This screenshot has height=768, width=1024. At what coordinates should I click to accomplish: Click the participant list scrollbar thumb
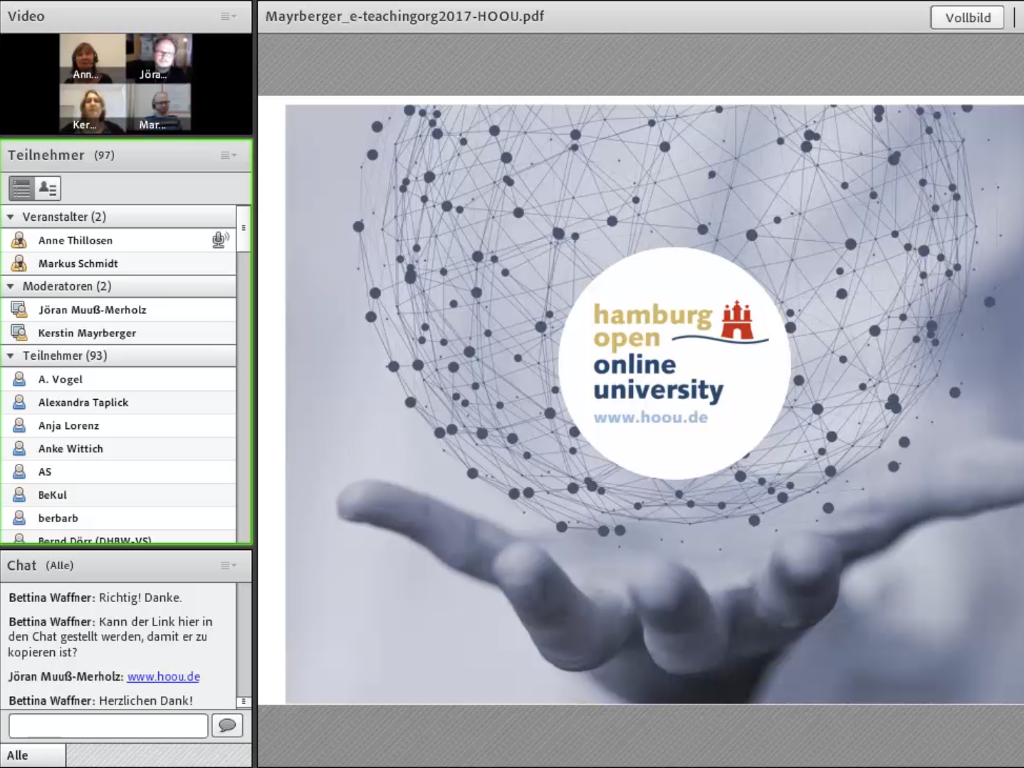(x=243, y=229)
